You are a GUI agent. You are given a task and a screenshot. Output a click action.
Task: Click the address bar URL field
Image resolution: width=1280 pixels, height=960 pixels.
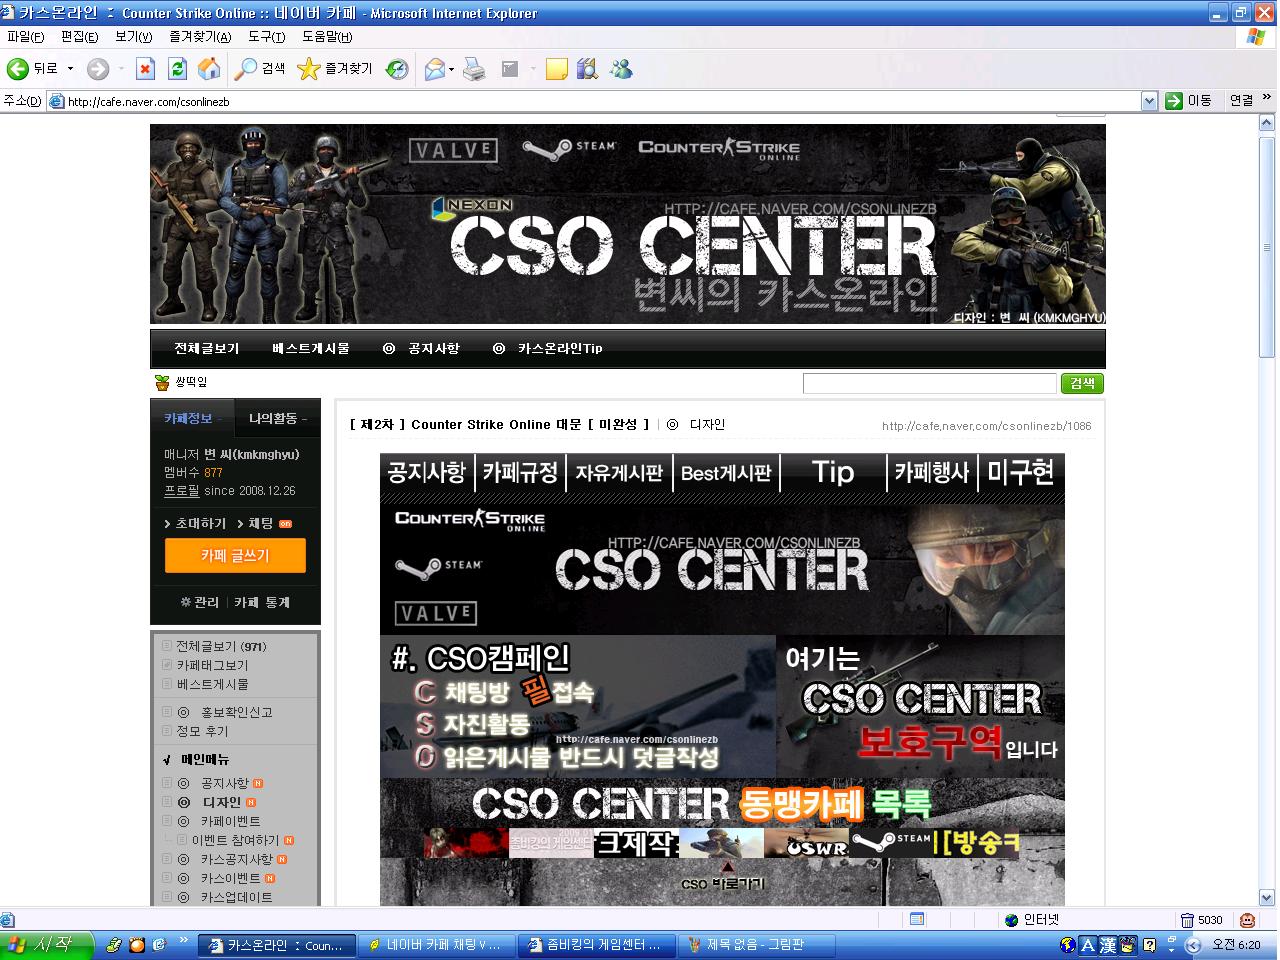click(x=595, y=101)
